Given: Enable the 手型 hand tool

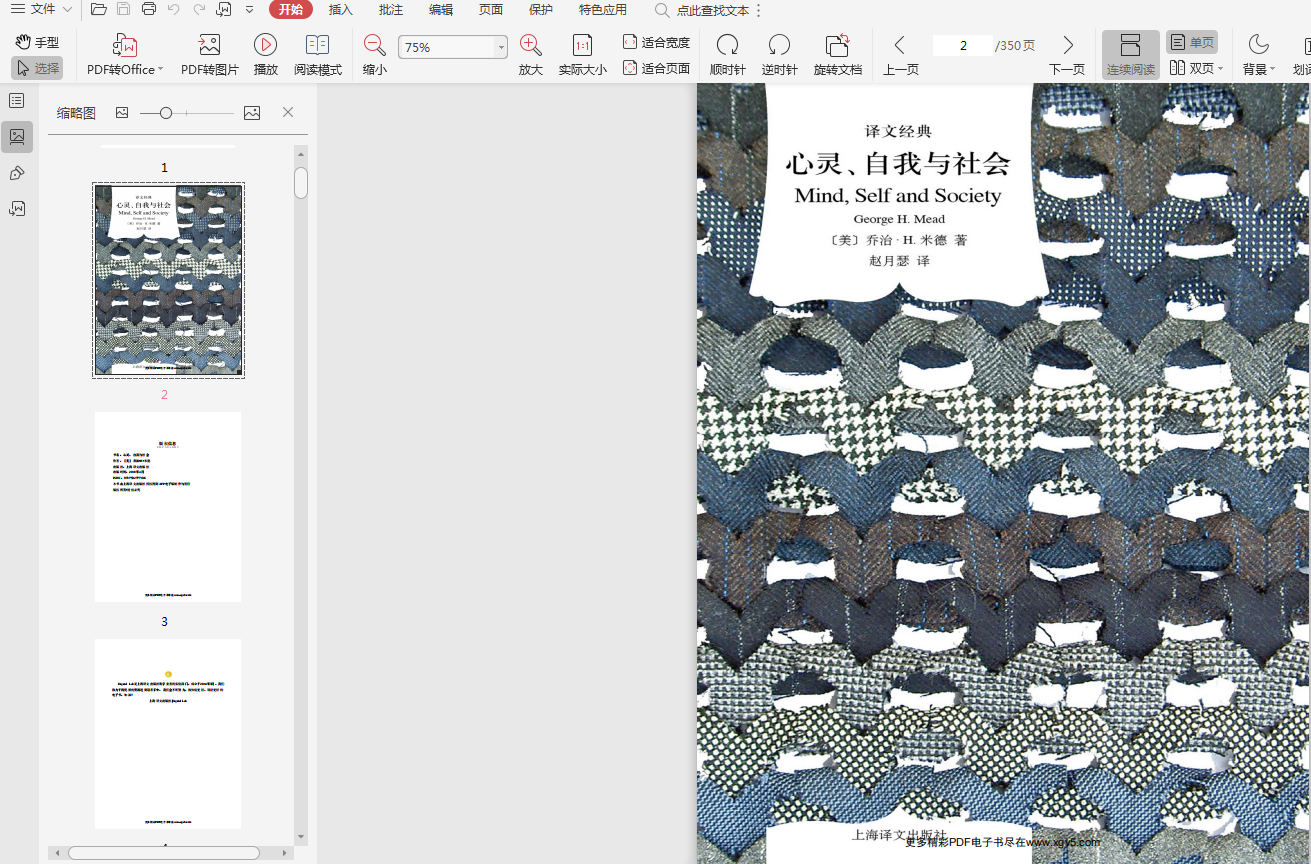Looking at the screenshot, I should 37,42.
